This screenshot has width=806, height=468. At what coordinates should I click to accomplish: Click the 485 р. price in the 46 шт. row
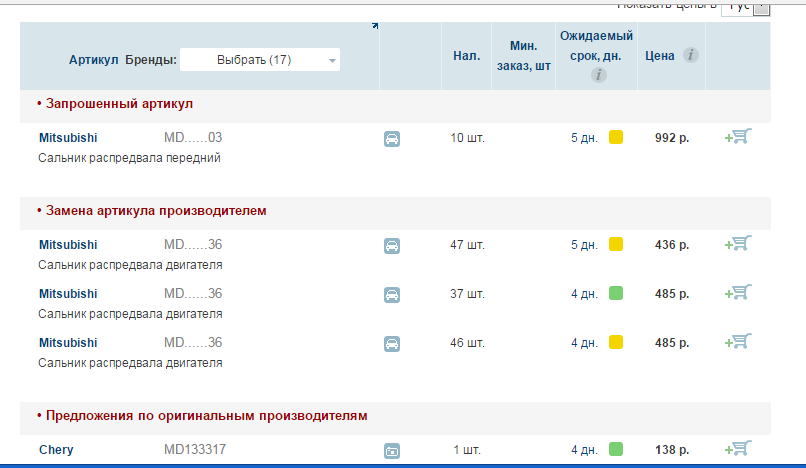[x=672, y=343]
